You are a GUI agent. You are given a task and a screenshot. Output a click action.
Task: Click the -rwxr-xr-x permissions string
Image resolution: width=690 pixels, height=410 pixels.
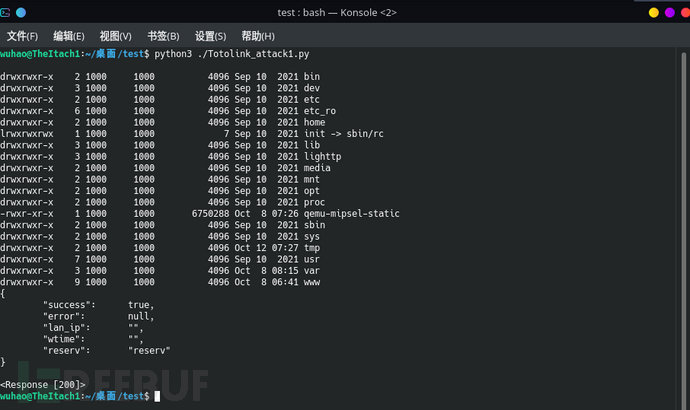pyautogui.click(x=27, y=214)
